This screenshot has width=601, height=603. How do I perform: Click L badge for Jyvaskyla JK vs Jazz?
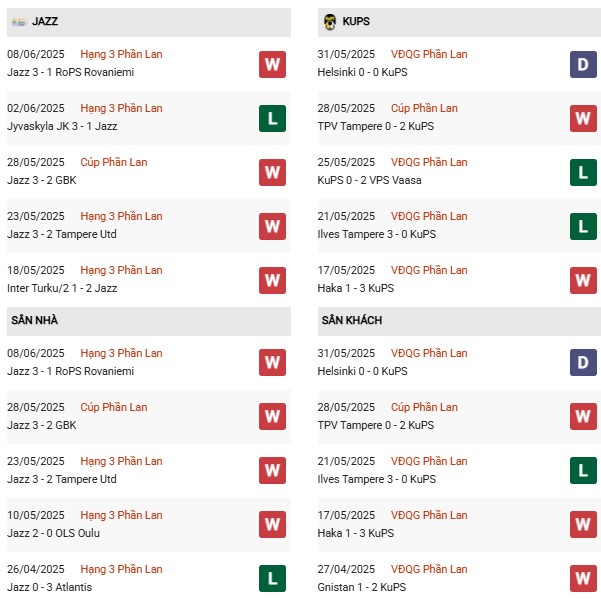click(272, 118)
